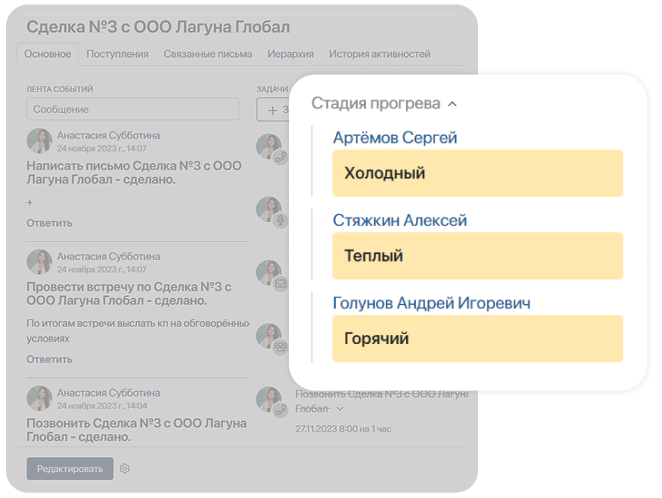Viewport: 662px width, 498px height.
Task: Click the plus sign under Написать письмо entry
Action: tap(30, 203)
